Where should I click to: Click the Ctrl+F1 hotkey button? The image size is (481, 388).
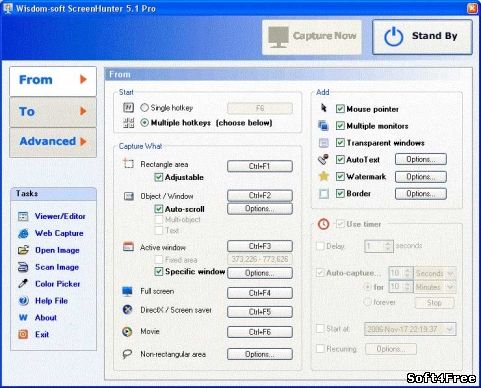pos(260,166)
